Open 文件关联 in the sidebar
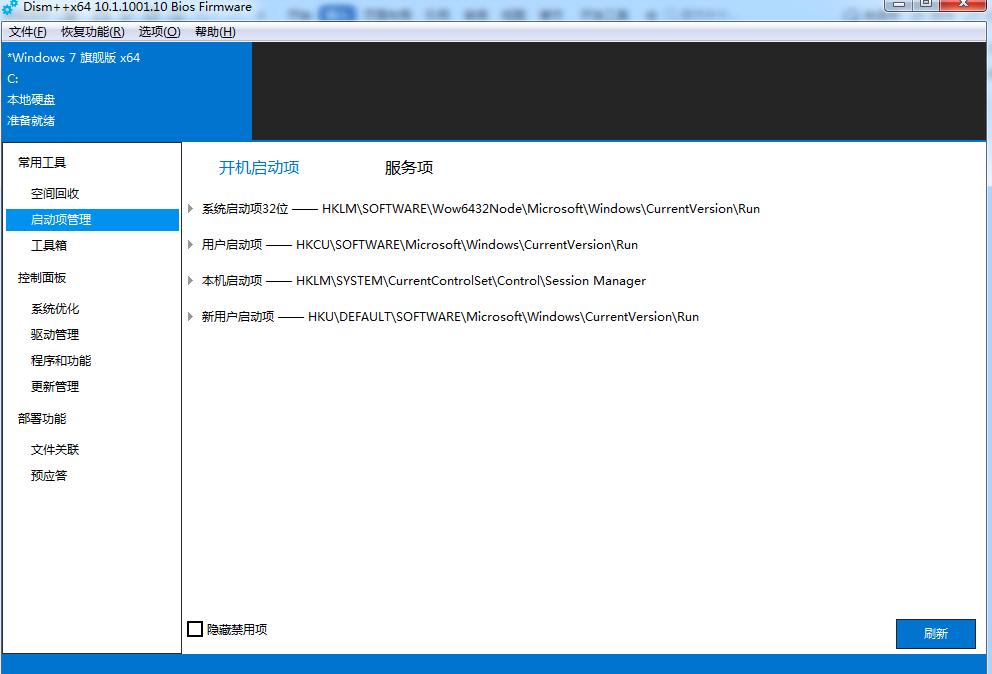This screenshot has width=992, height=674. 55,450
